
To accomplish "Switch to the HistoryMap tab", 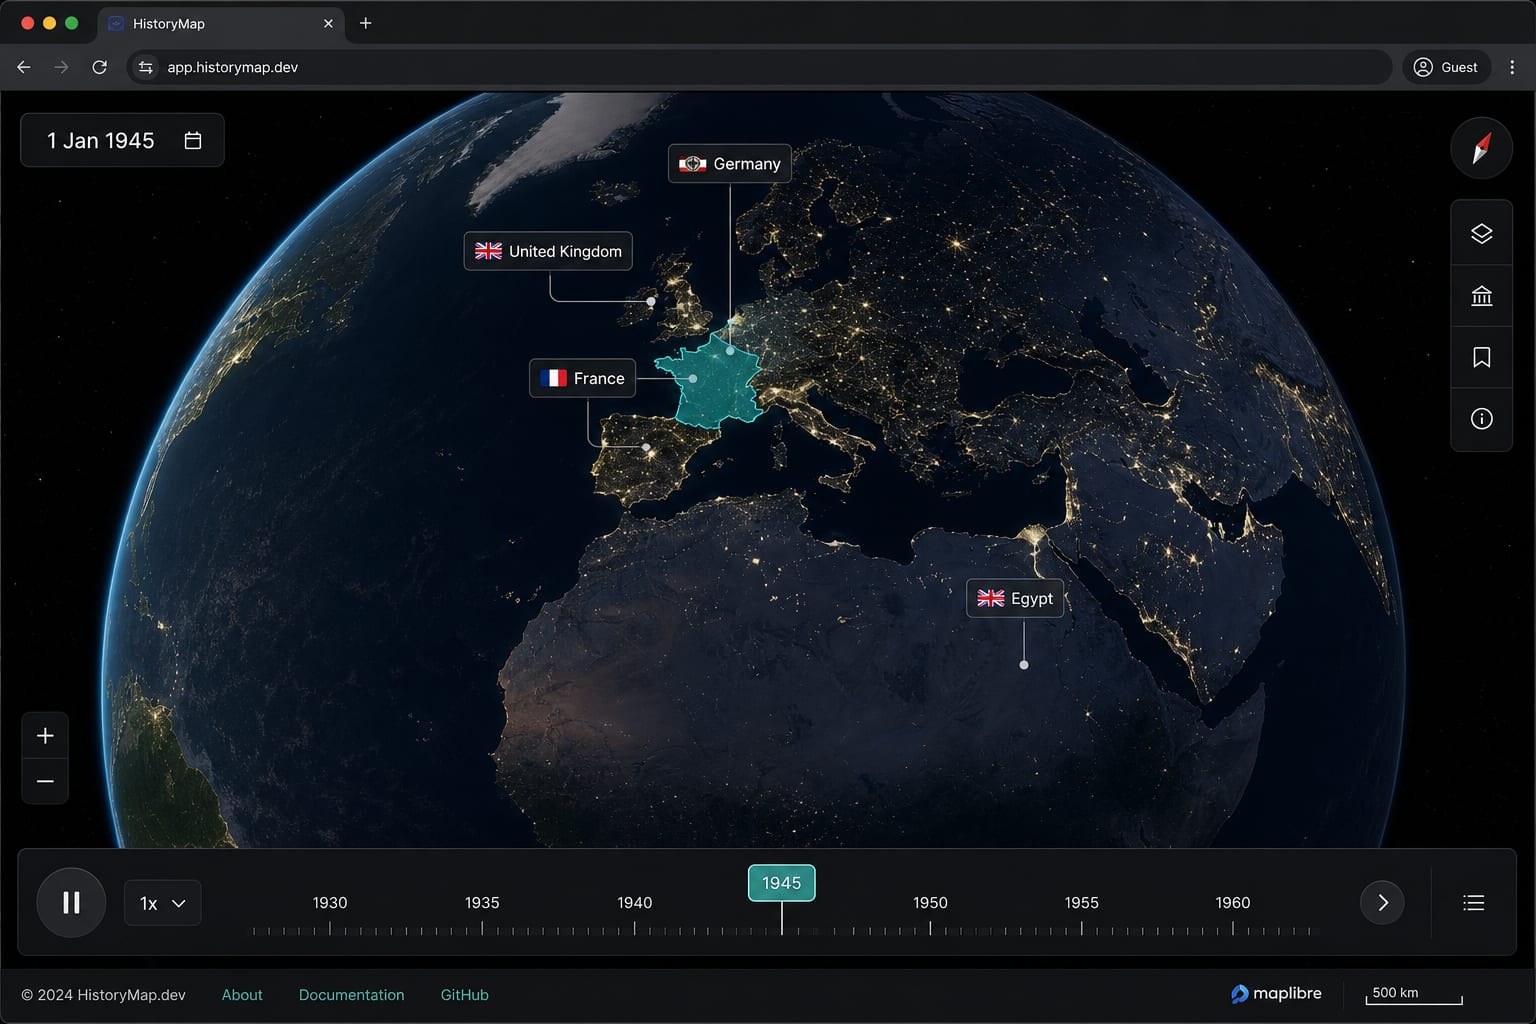I will [220, 23].
